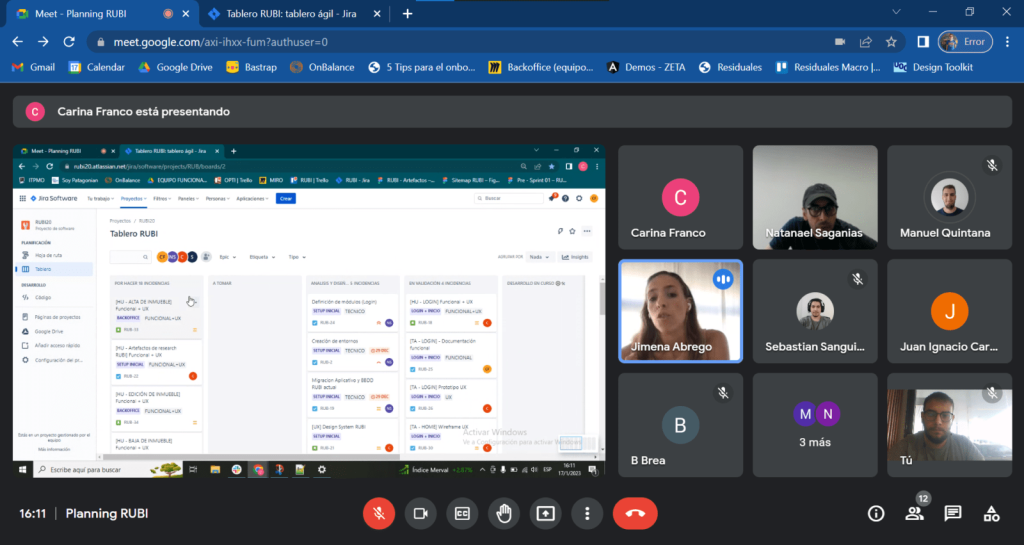Close the Tablero RUBI Jira tab
This screenshot has width=1024, height=545.
tap(377, 14)
